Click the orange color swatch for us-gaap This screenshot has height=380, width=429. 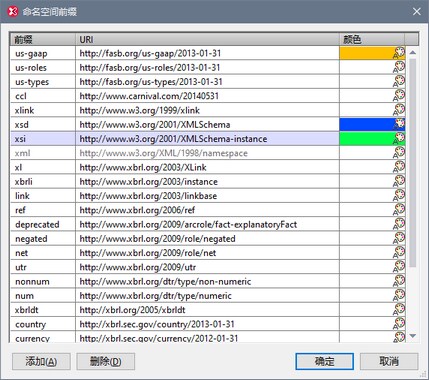click(x=366, y=53)
